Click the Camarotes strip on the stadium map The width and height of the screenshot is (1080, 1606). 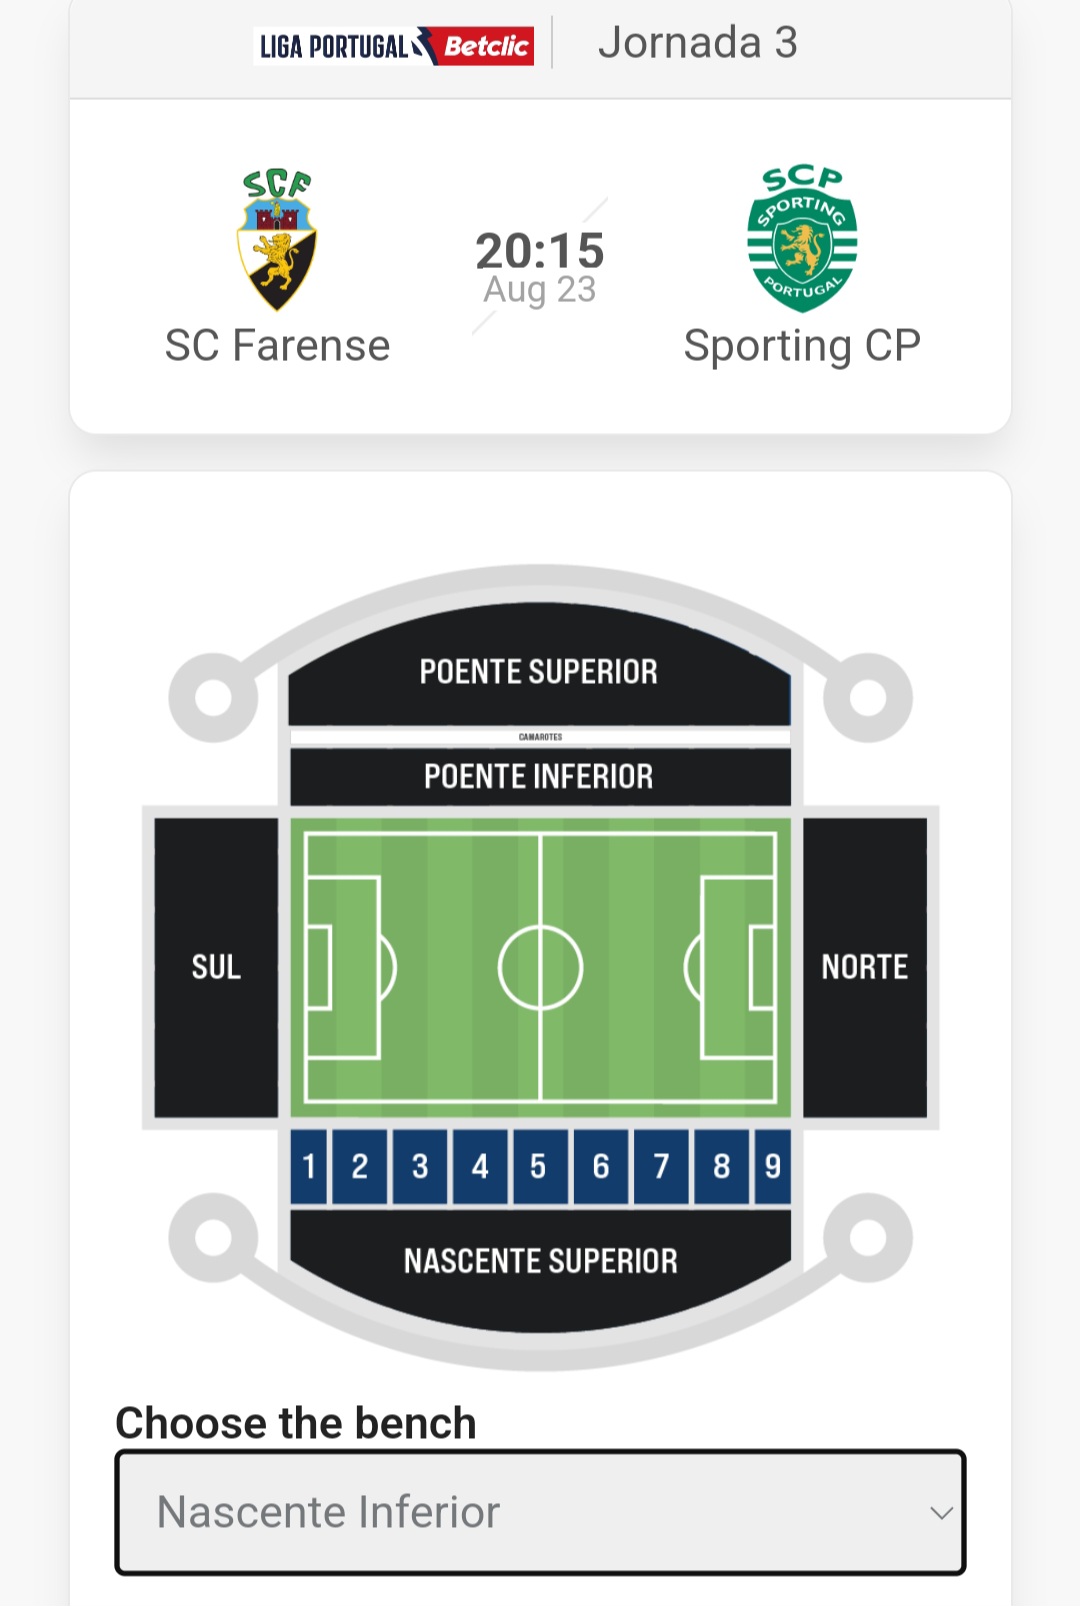tap(540, 737)
